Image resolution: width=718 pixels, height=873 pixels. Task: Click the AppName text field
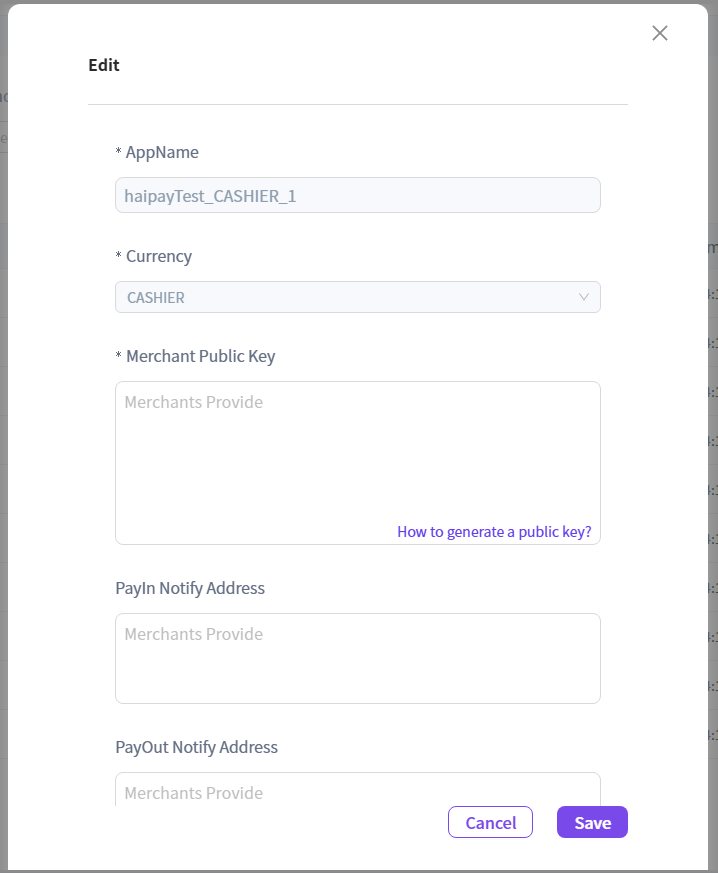click(x=357, y=195)
